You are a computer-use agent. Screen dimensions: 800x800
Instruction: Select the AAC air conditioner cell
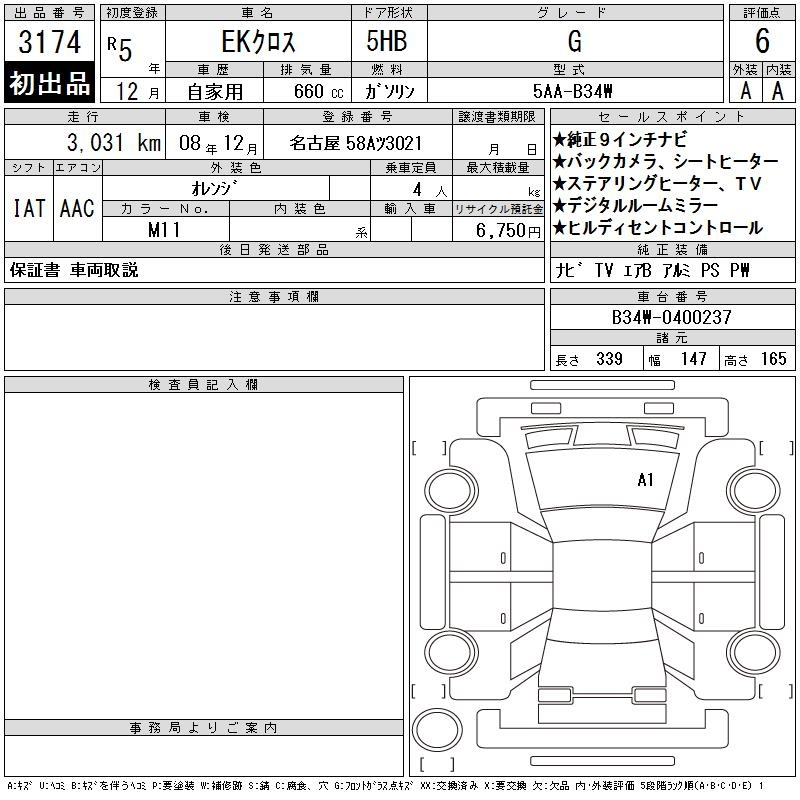pyautogui.click(x=77, y=208)
